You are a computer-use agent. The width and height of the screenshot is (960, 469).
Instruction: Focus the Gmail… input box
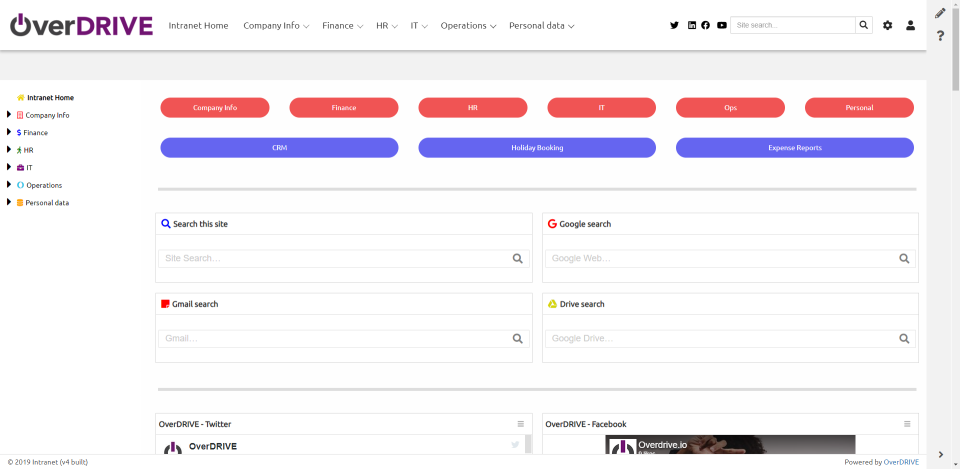(343, 339)
